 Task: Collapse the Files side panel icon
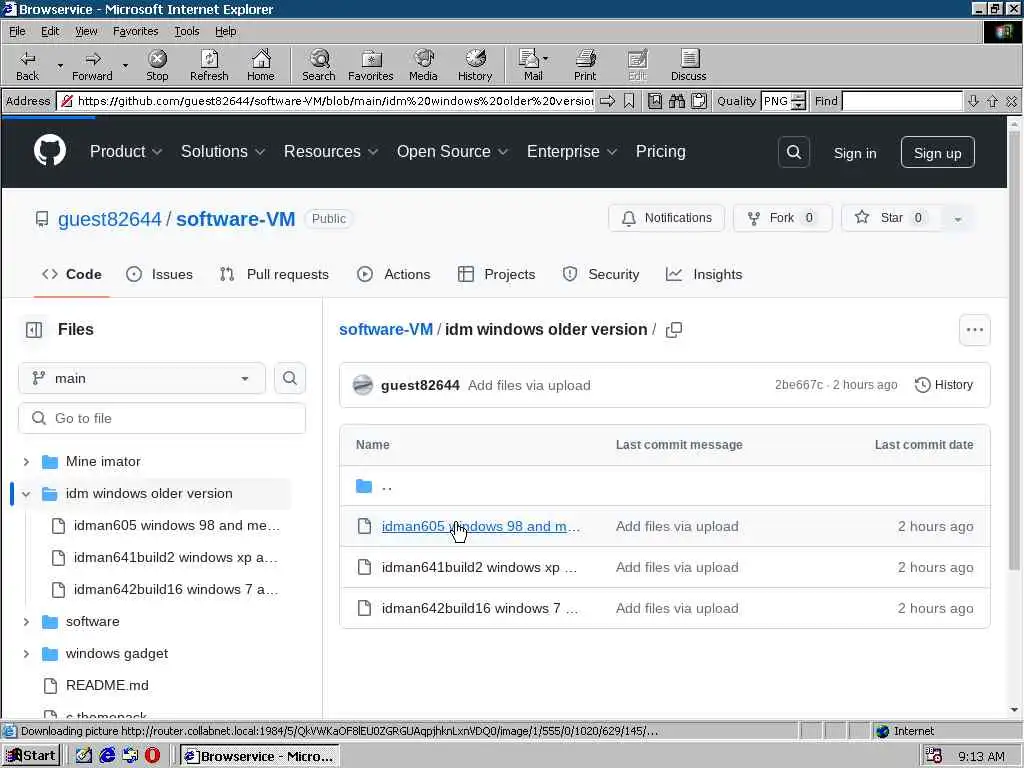tap(34, 330)
